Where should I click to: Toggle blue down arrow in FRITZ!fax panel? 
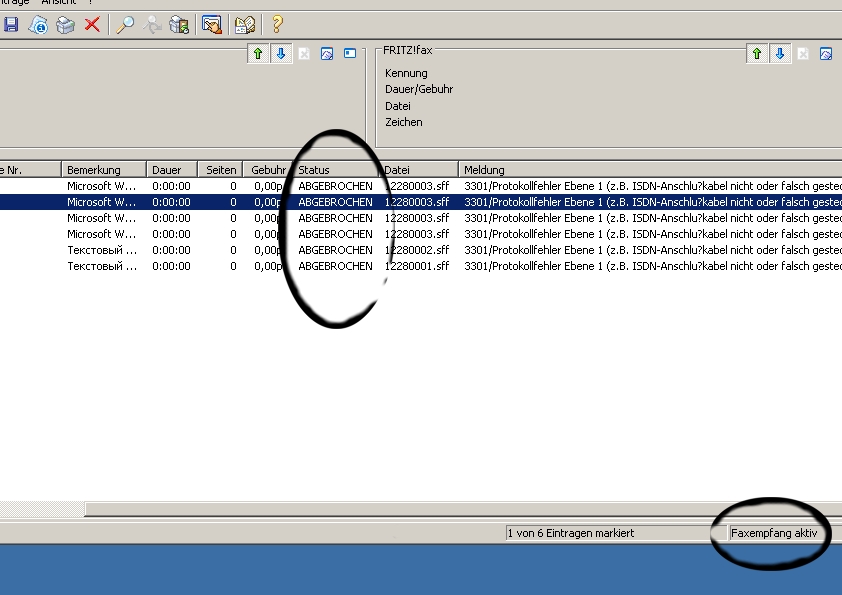[780, 54]
